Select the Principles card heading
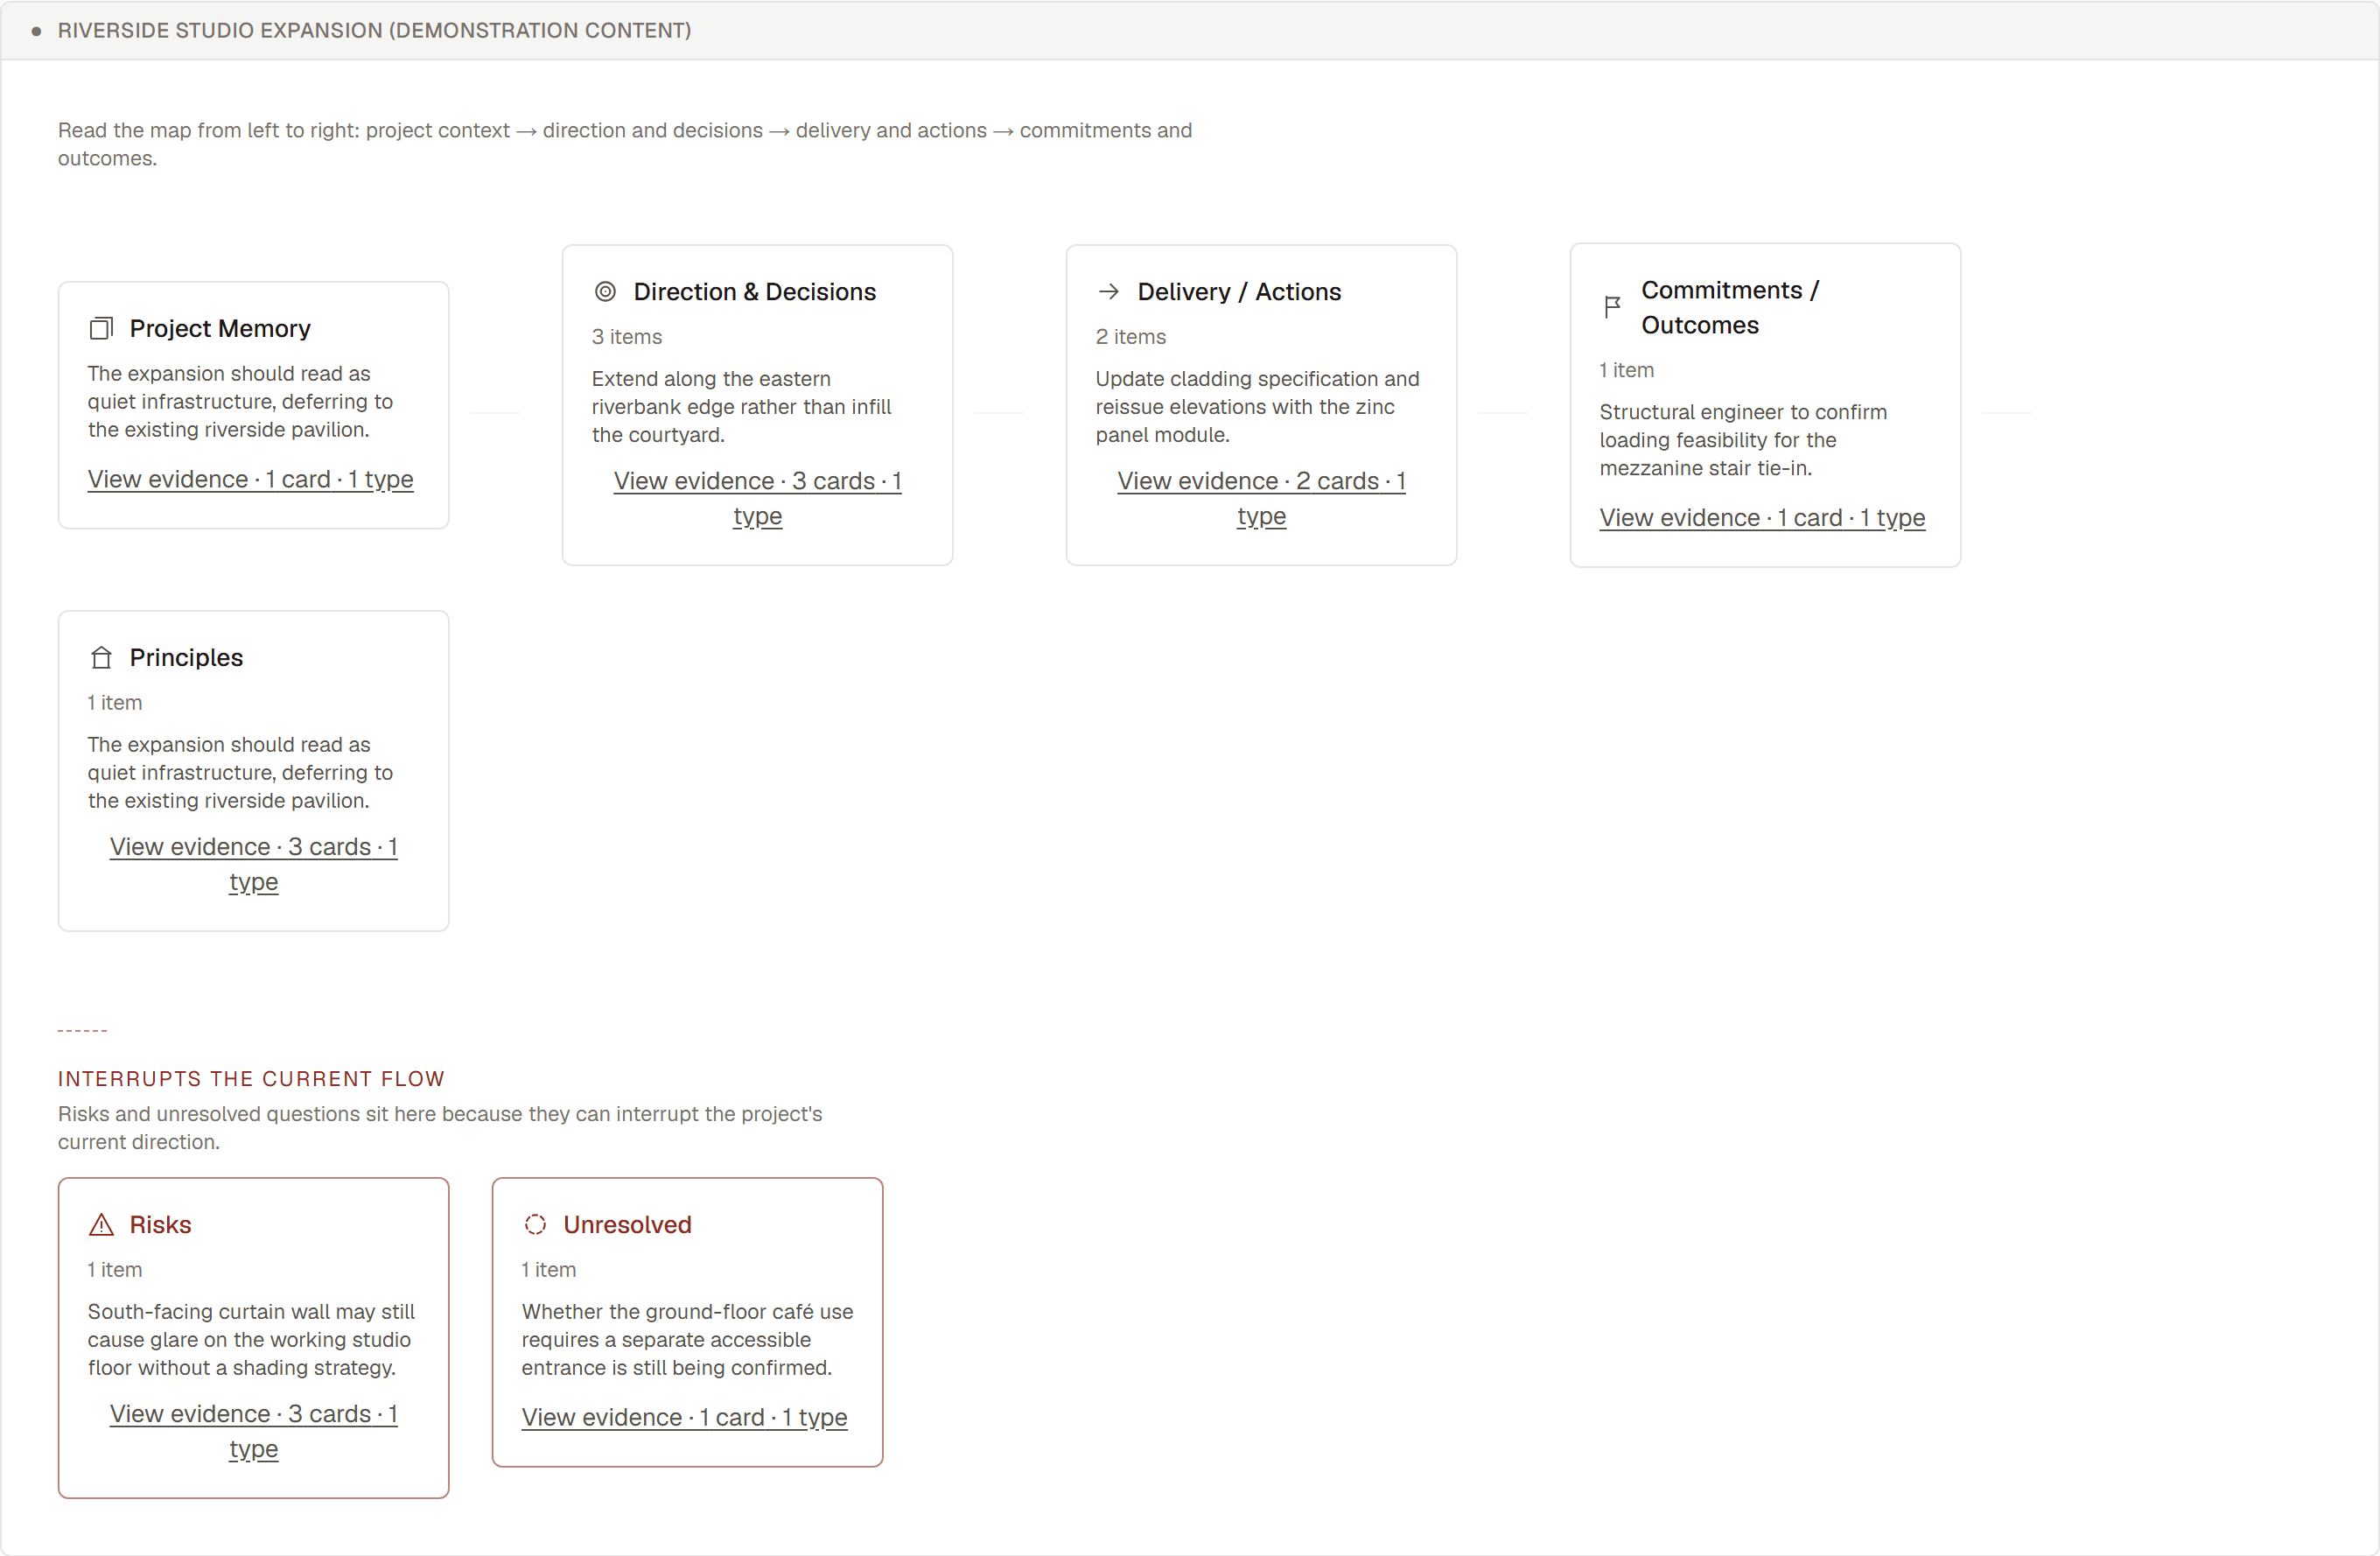The image size is (2380, 1556). pos(186,657)
